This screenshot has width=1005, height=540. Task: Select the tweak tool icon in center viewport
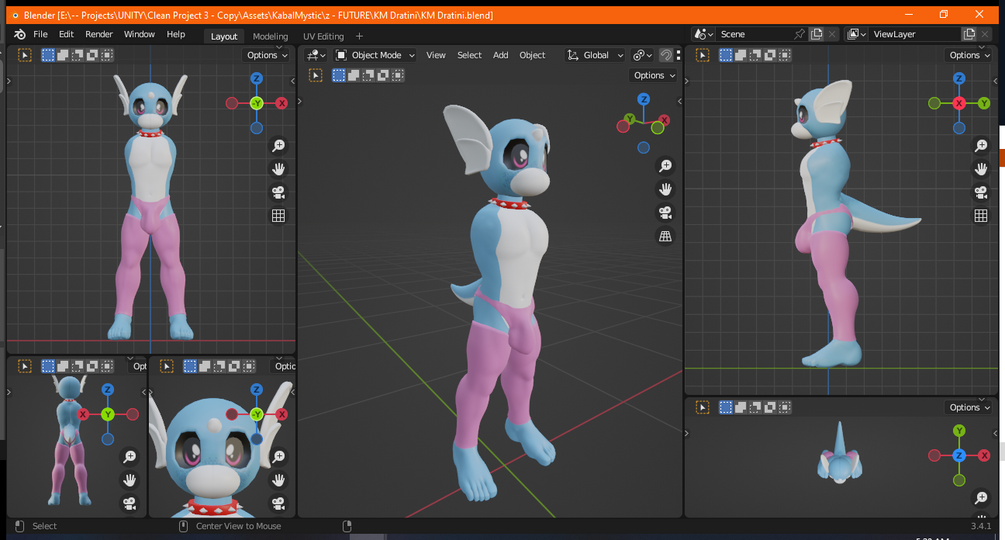pos(315,76)
